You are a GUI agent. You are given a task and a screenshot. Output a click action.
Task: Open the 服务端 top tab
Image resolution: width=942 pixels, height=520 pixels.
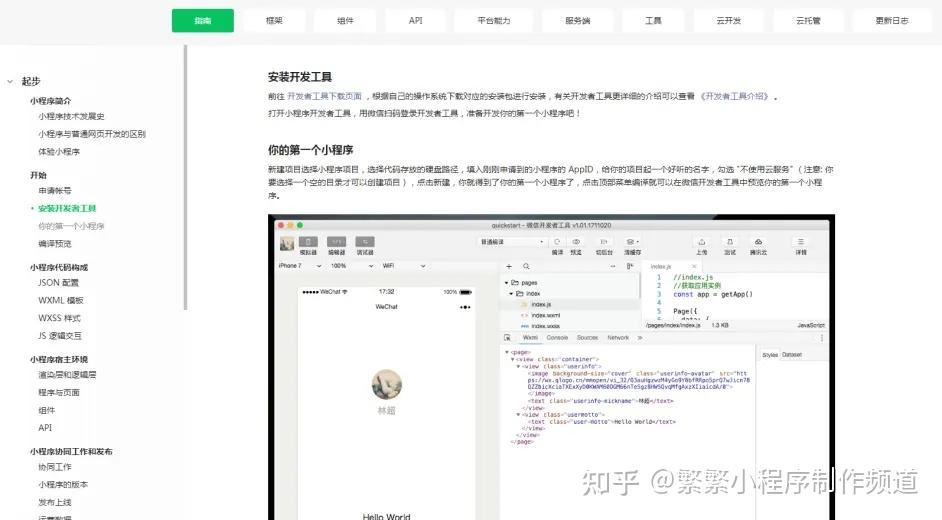pyautogui.click(x=577, y=20)
